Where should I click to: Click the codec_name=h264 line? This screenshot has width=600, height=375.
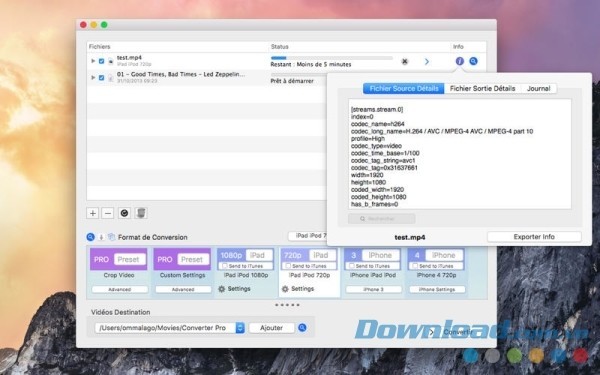[x=378, y=124]
